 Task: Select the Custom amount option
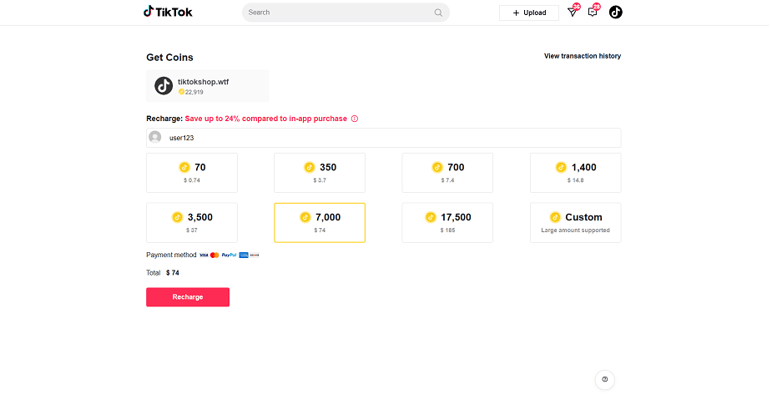[x=575, y=223]
